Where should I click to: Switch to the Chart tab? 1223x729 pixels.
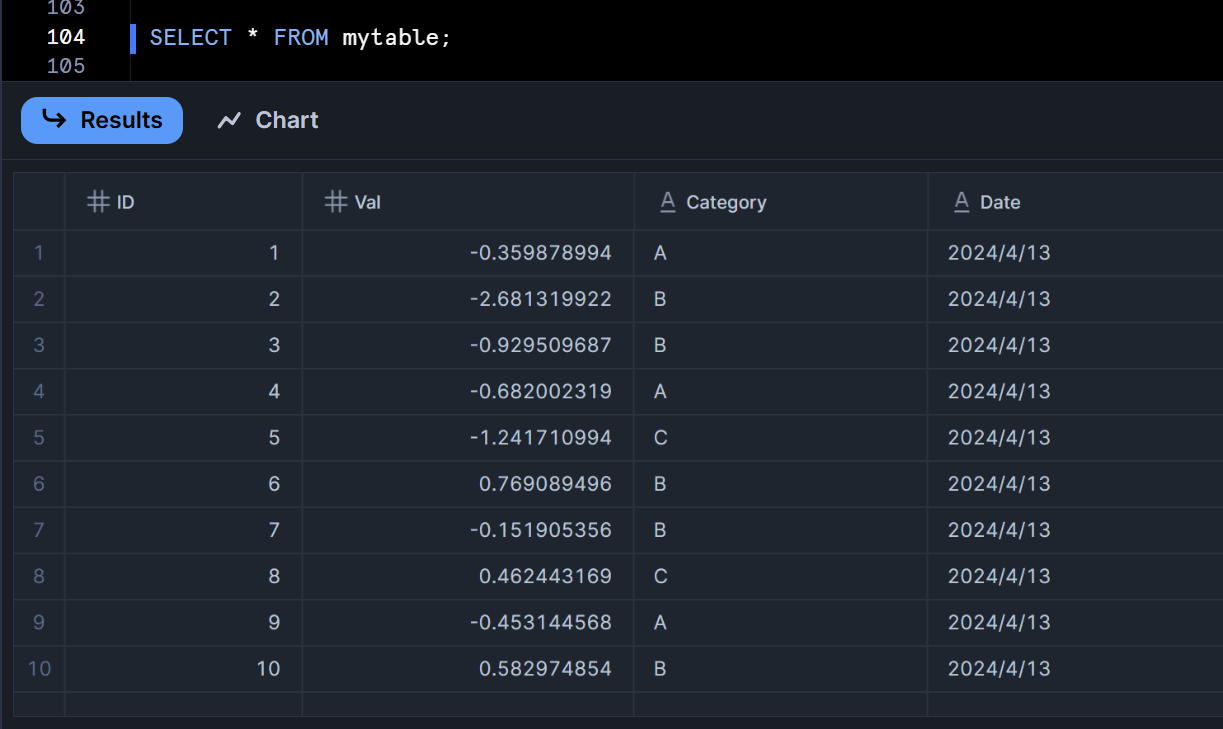(x=268, y=120)
